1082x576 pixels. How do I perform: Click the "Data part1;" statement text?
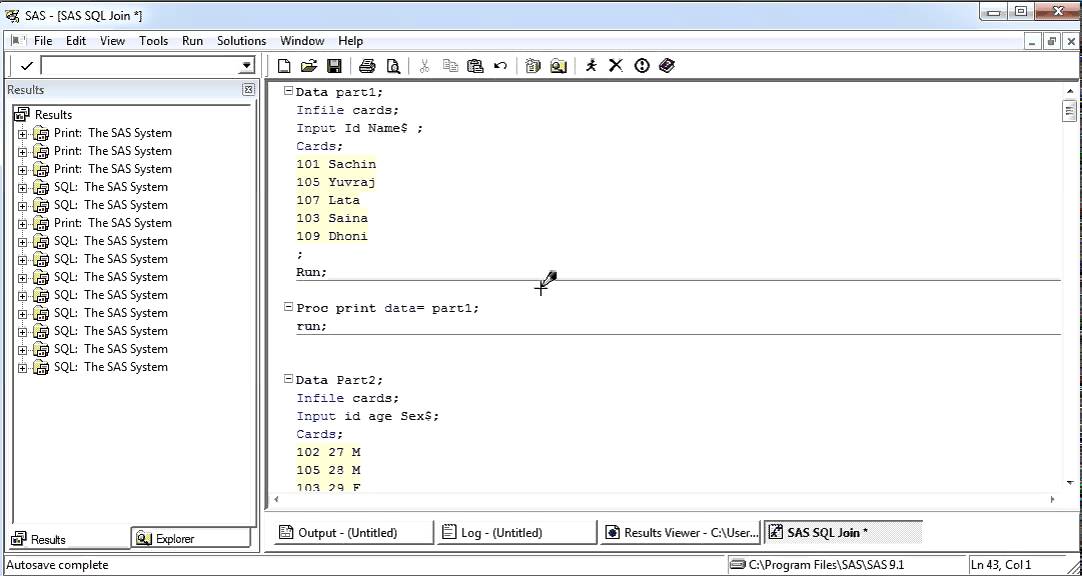pos(339,92)
